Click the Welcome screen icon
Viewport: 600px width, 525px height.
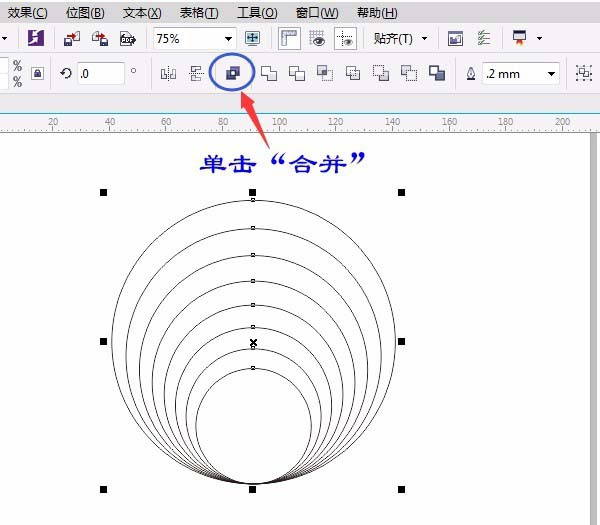(455, 39)
